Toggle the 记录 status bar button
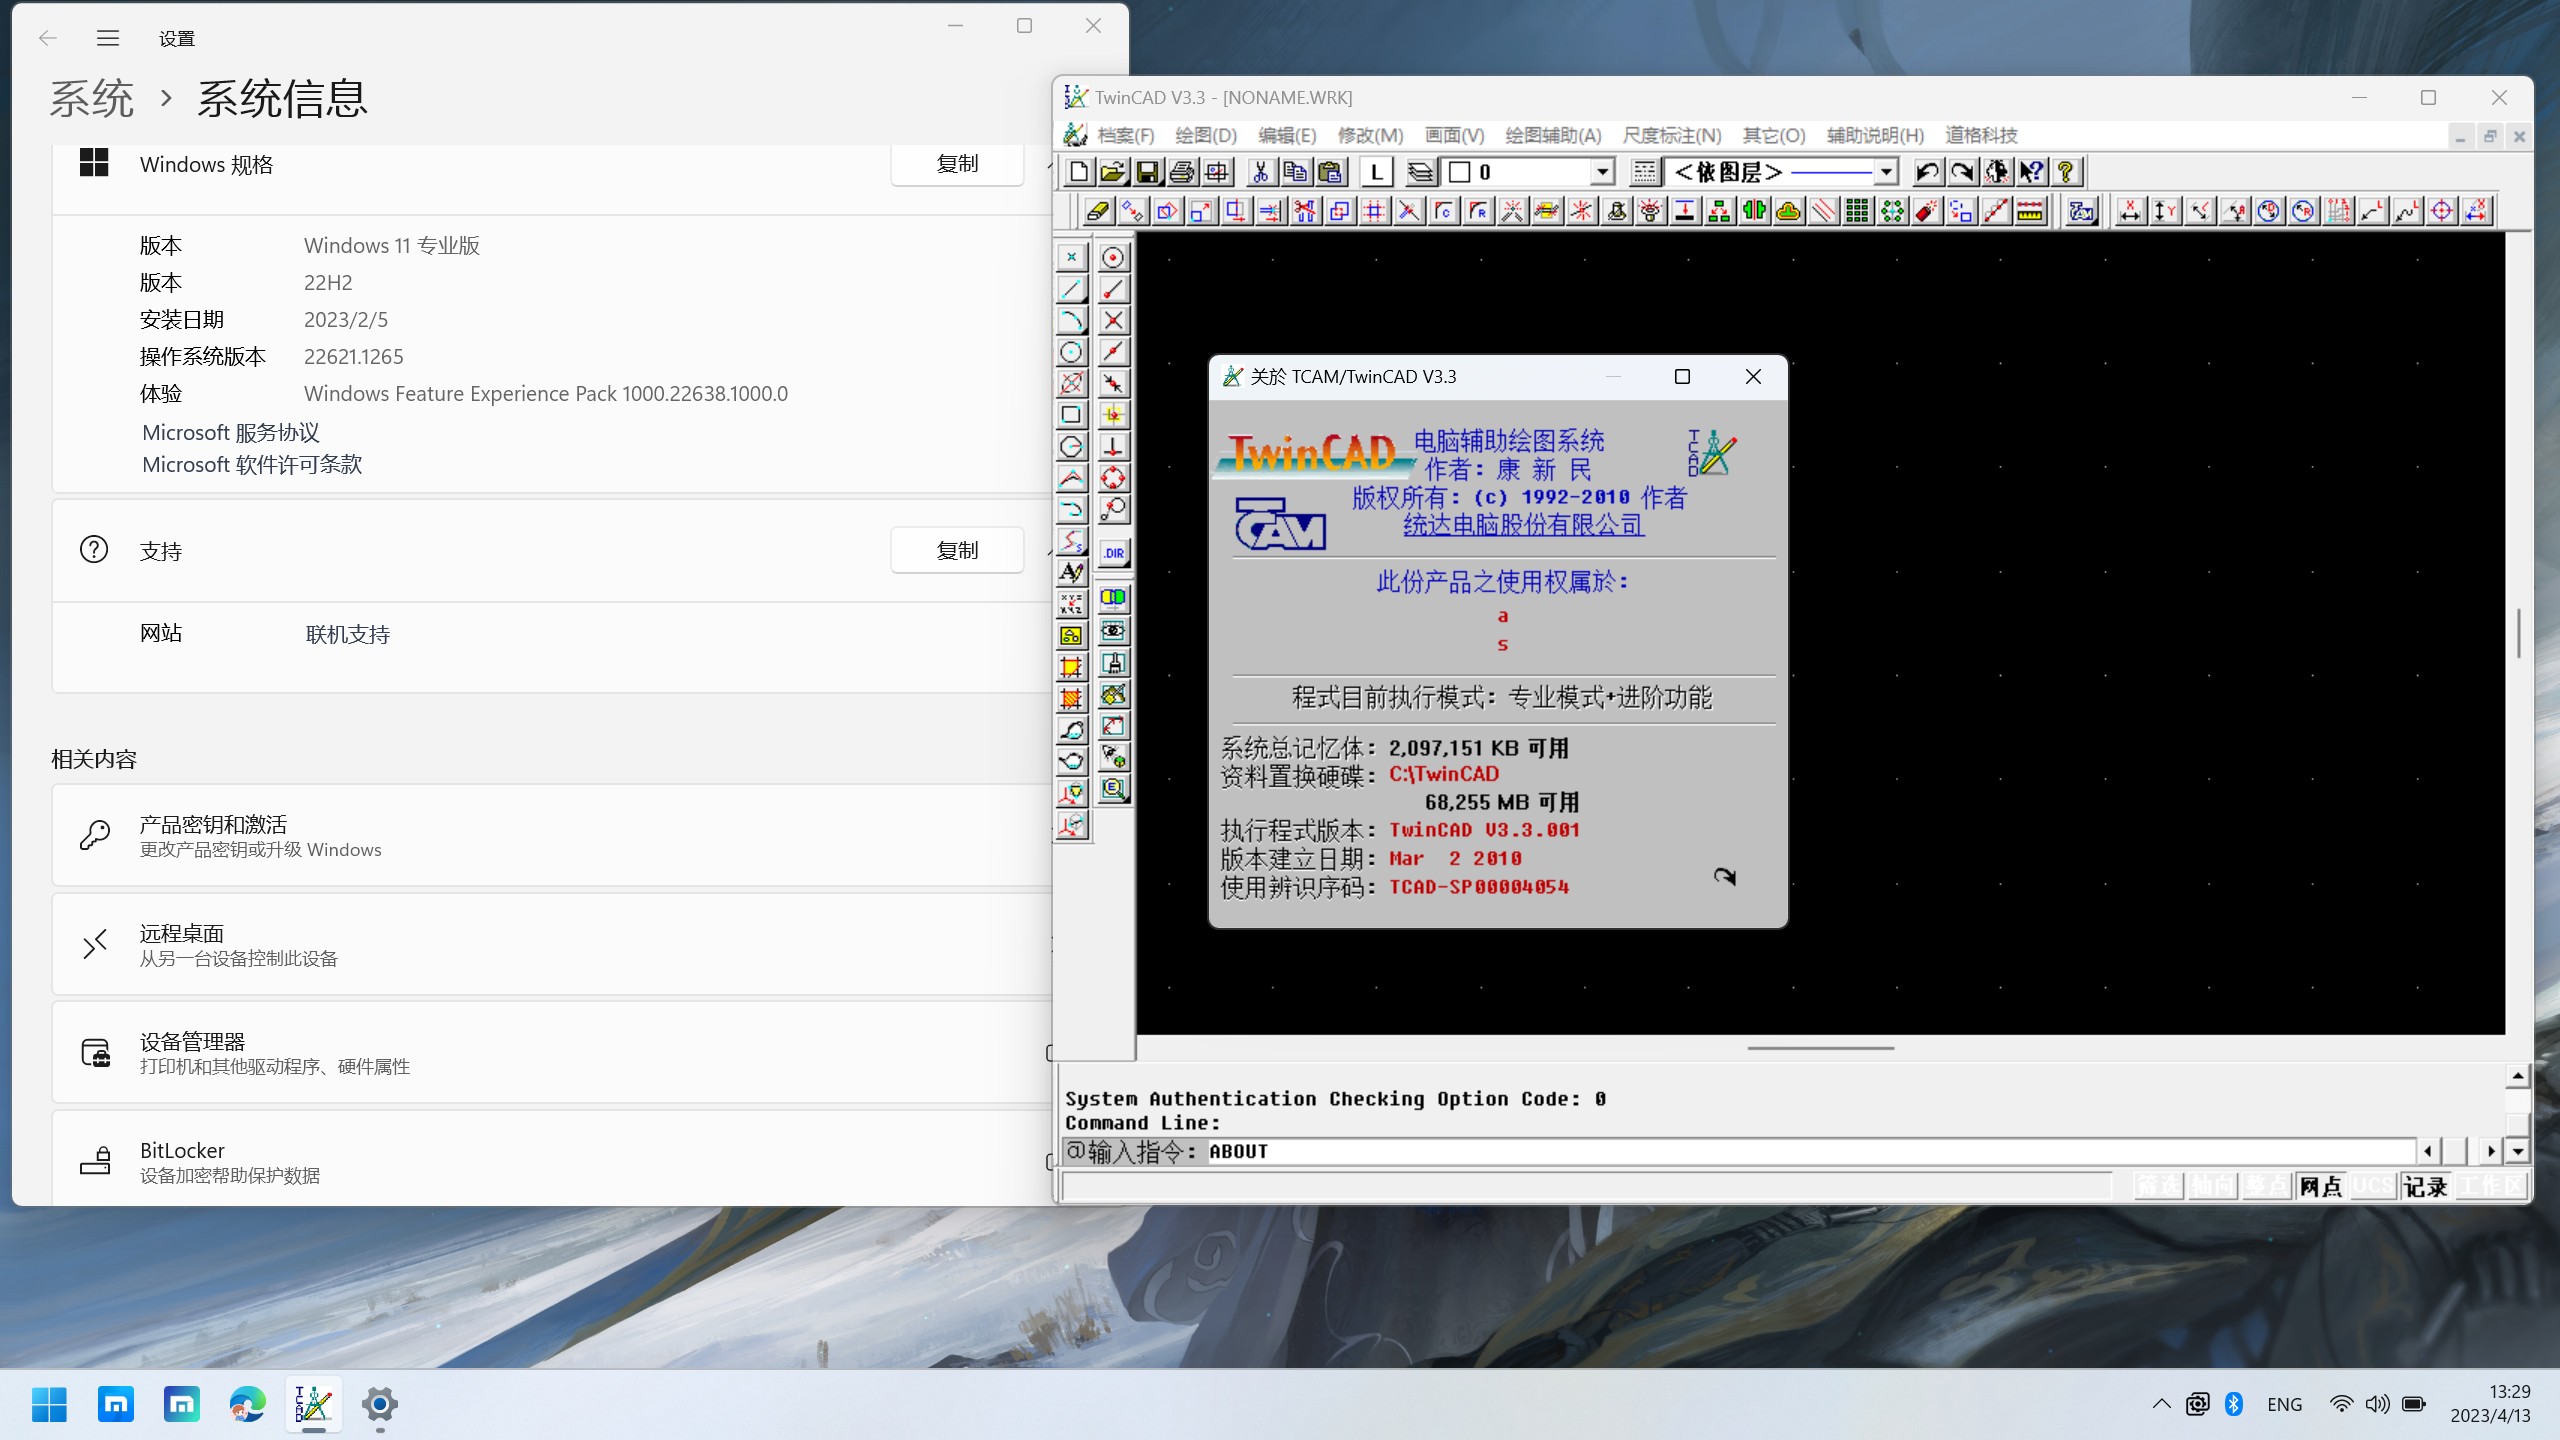The image size is (2560, 1440). click(x=2425, y=1186)
